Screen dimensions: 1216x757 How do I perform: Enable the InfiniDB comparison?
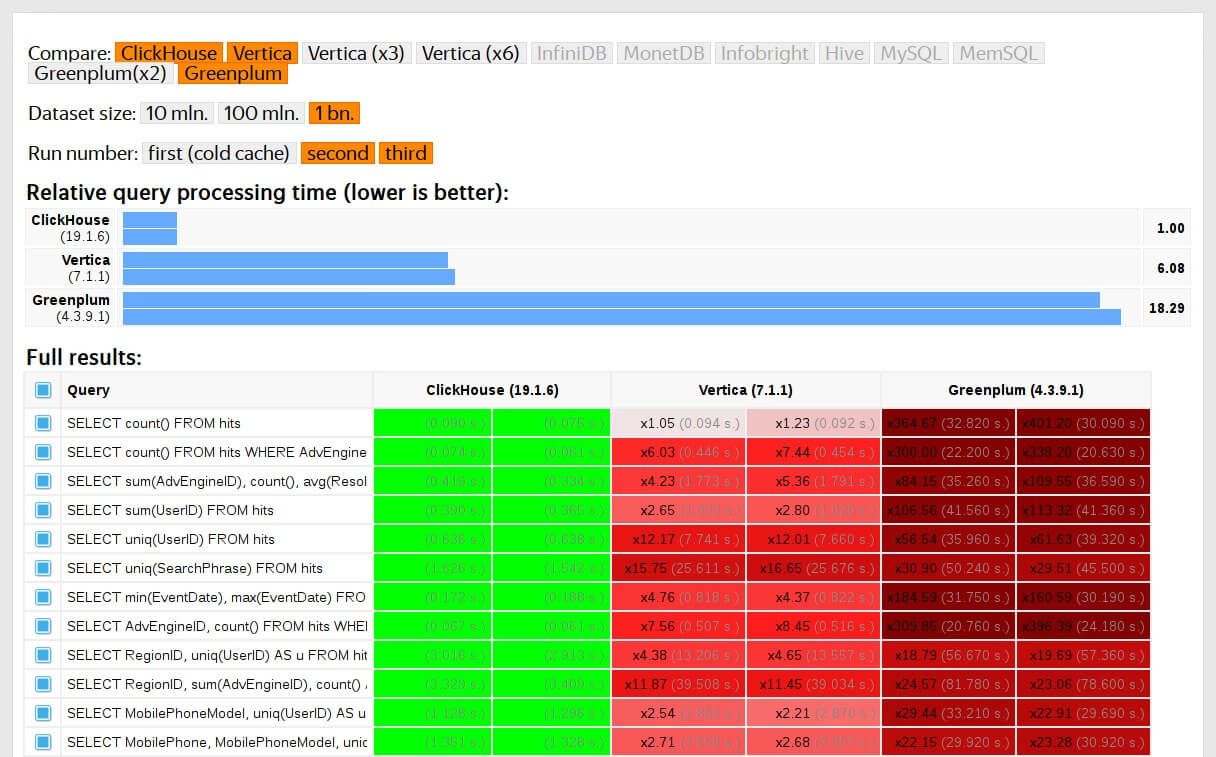(571, 53)
